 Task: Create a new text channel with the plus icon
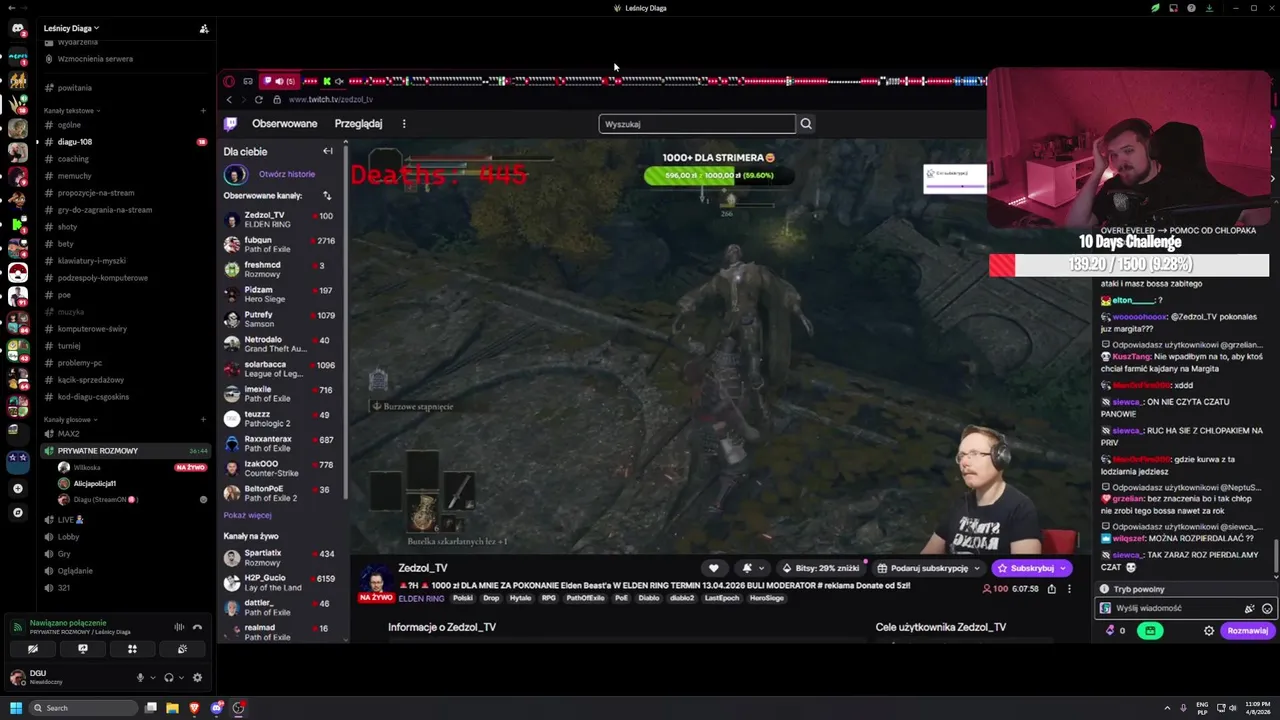point(203,110)
